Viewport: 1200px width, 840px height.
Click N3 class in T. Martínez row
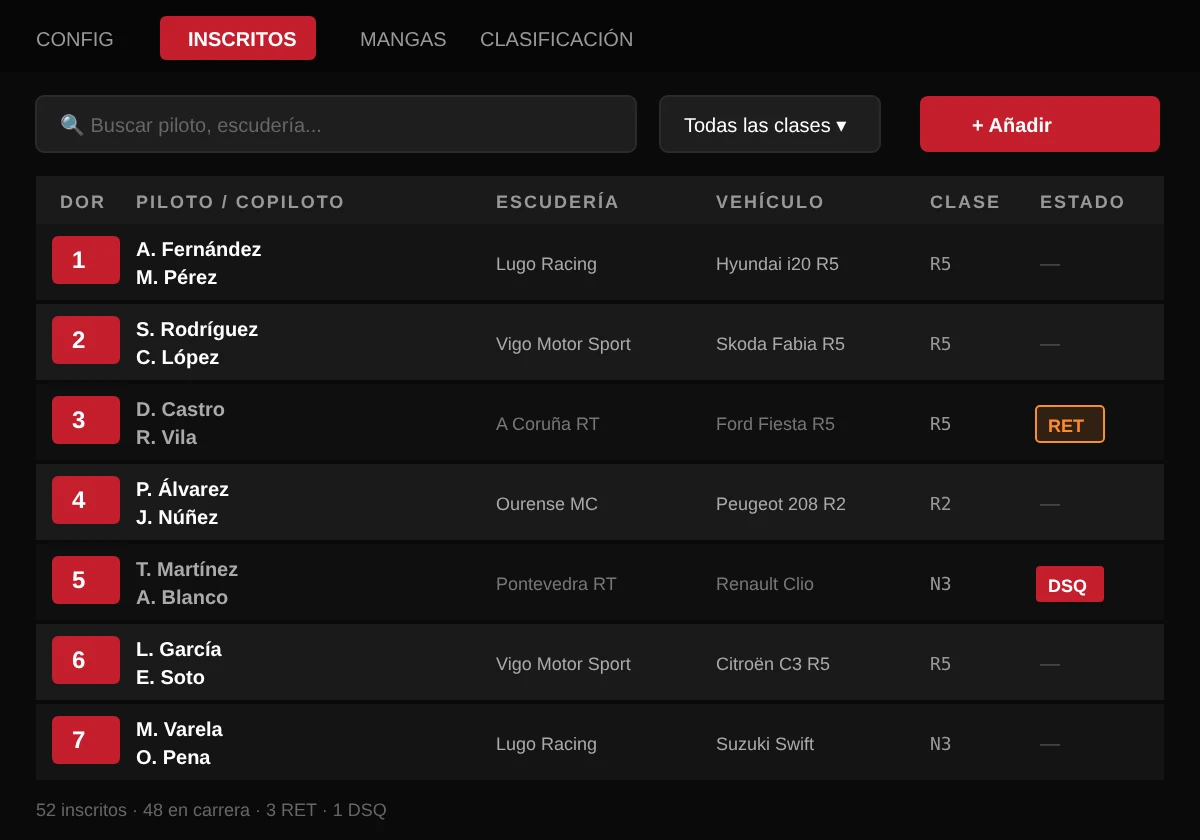pyautogui.click(x=940, y=584)
